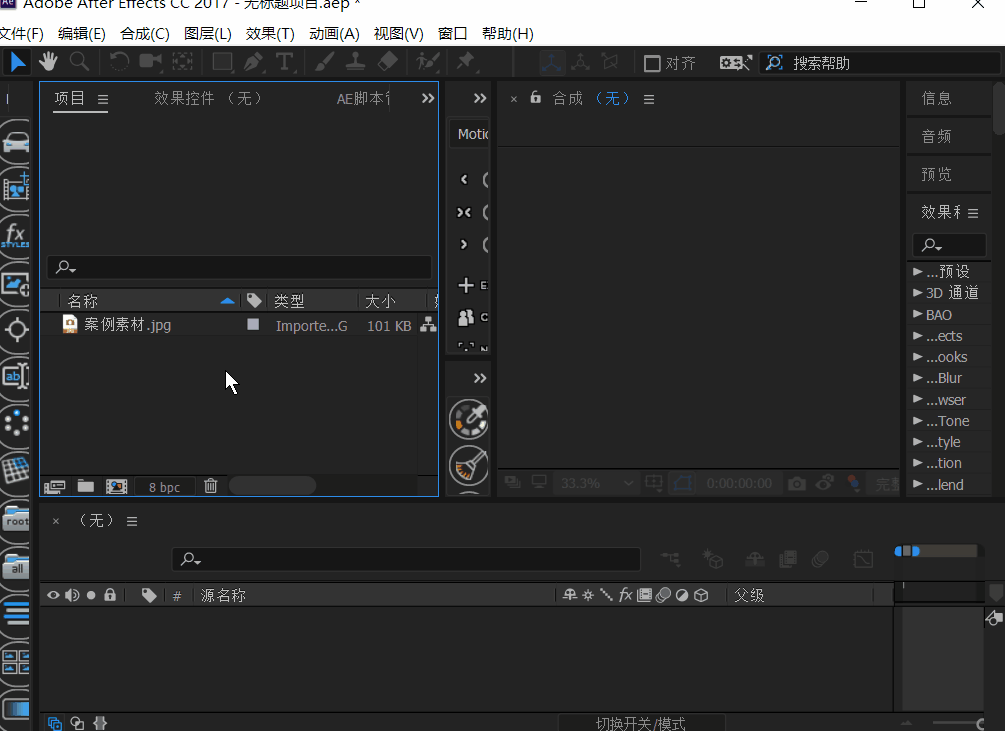Open the 文件(F) menu
The image size is (1005, 731).
[x=22, y=33]
